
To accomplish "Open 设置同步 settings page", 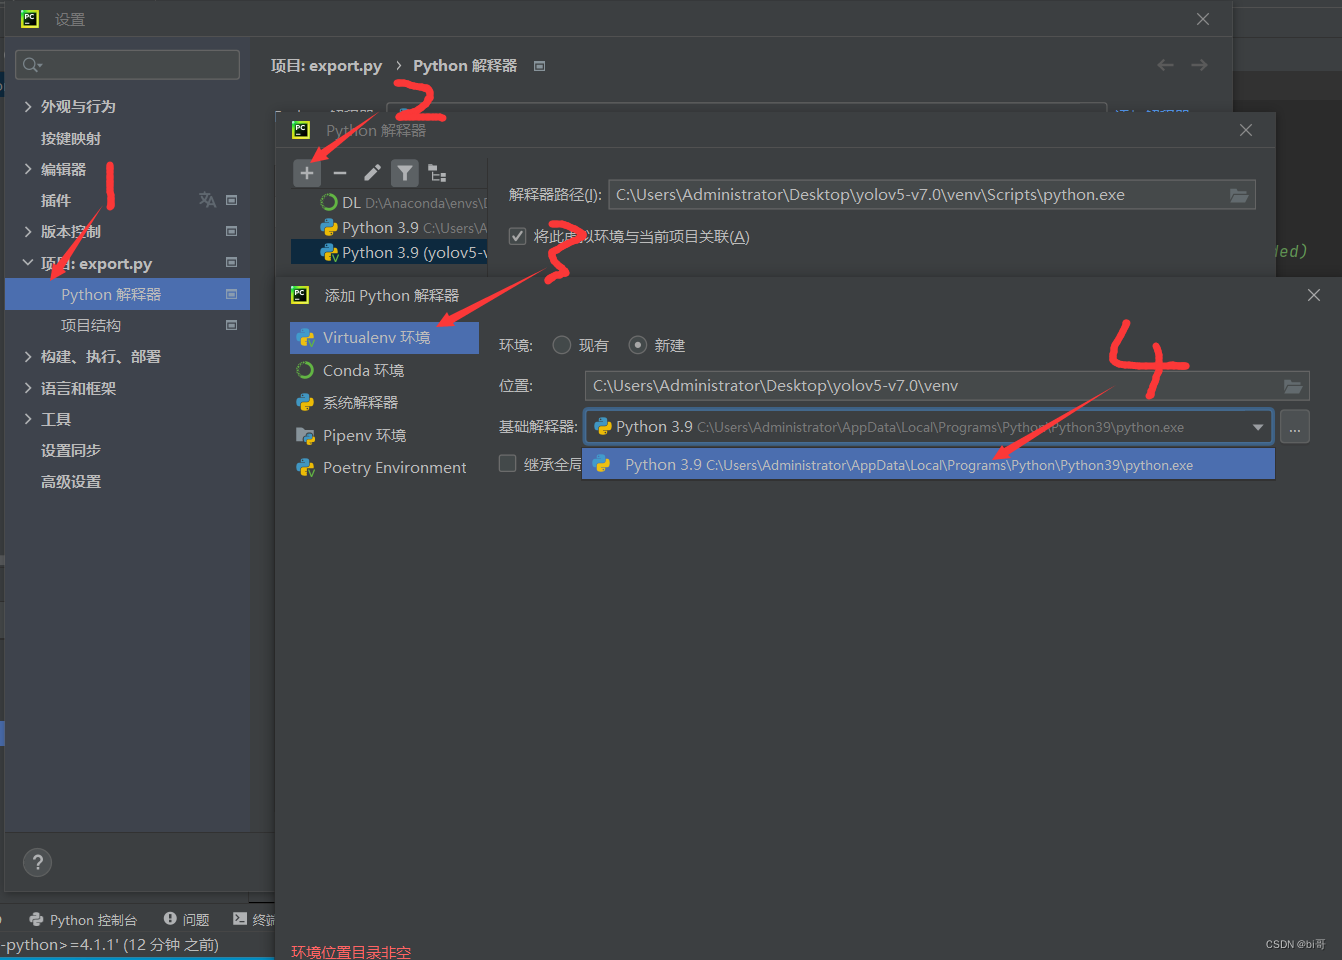I will 71,450.
